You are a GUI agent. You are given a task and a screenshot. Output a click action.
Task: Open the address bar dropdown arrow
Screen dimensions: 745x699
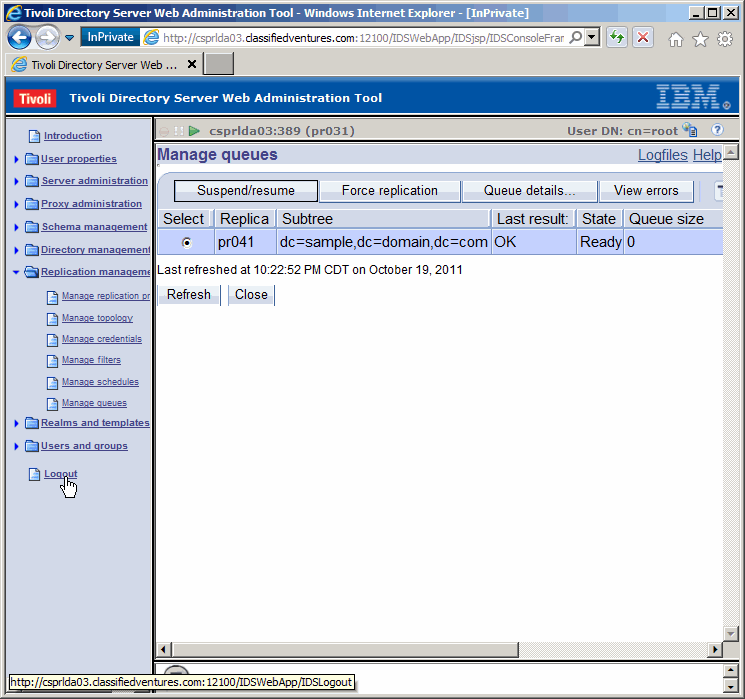pyautogui.click(x=592, y=37)
